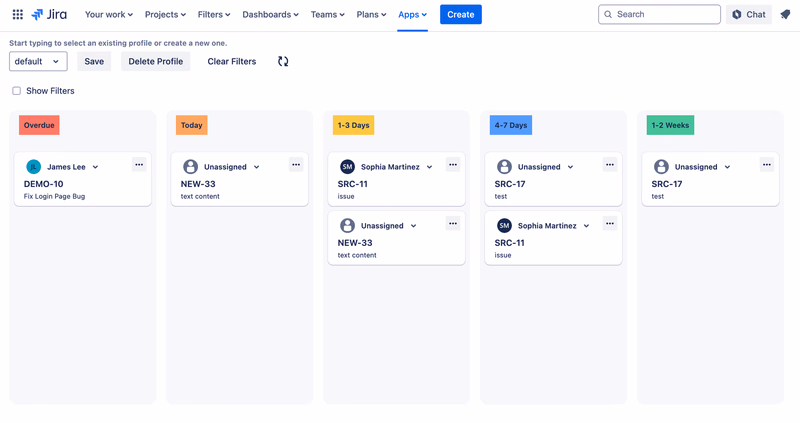The height and width of the screenshot is (423, 800).
Task: Click the Clear Filters button
Action: [232, 61]
